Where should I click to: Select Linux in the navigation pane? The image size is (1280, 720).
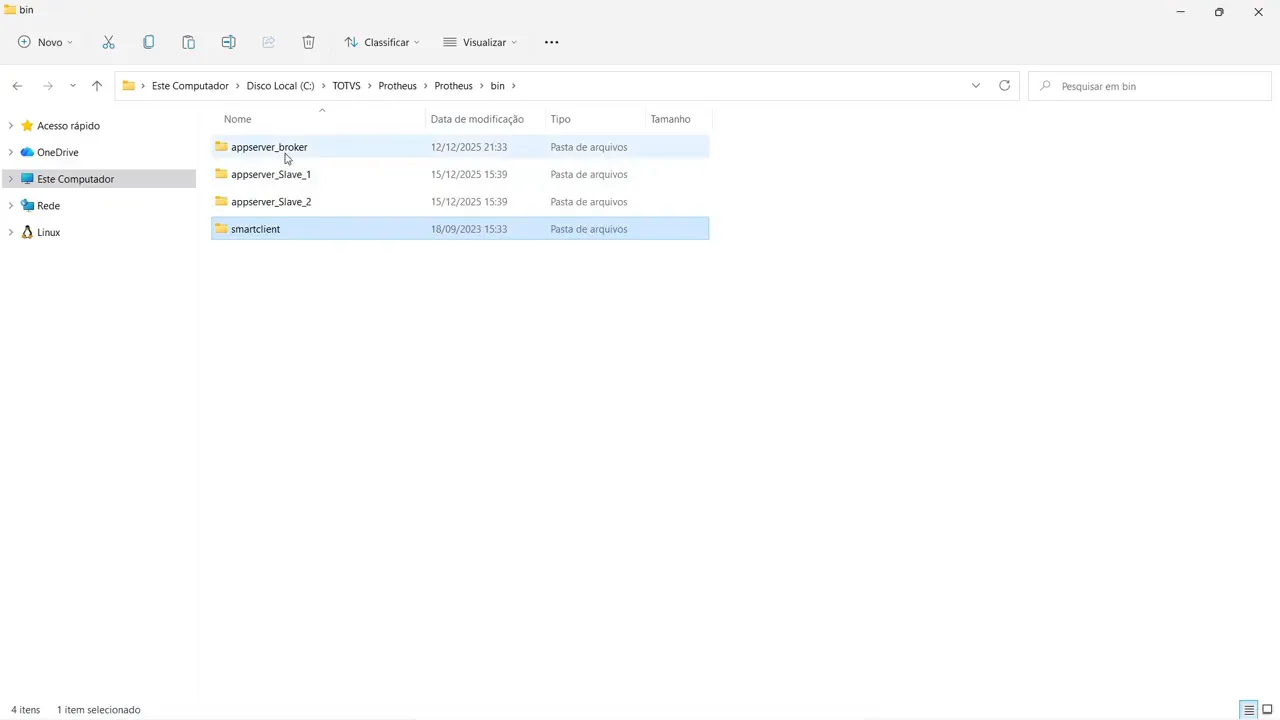coord(48,232)
